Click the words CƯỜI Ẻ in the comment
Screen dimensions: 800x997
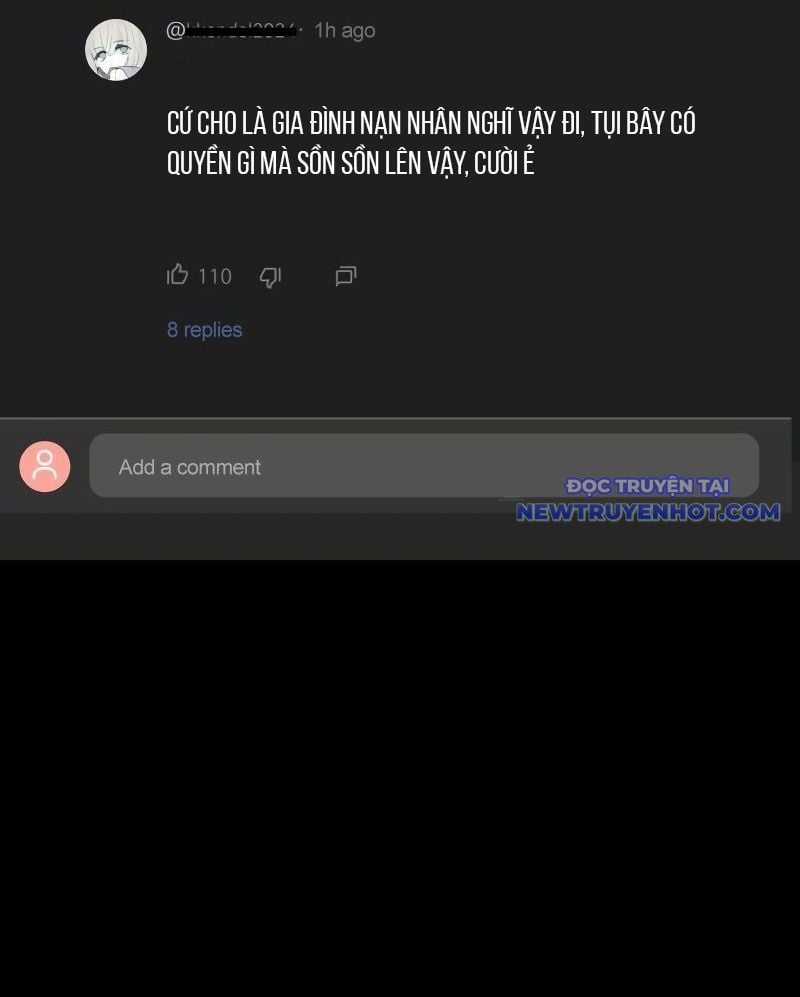pyautogui.click(x=504, y=163)
